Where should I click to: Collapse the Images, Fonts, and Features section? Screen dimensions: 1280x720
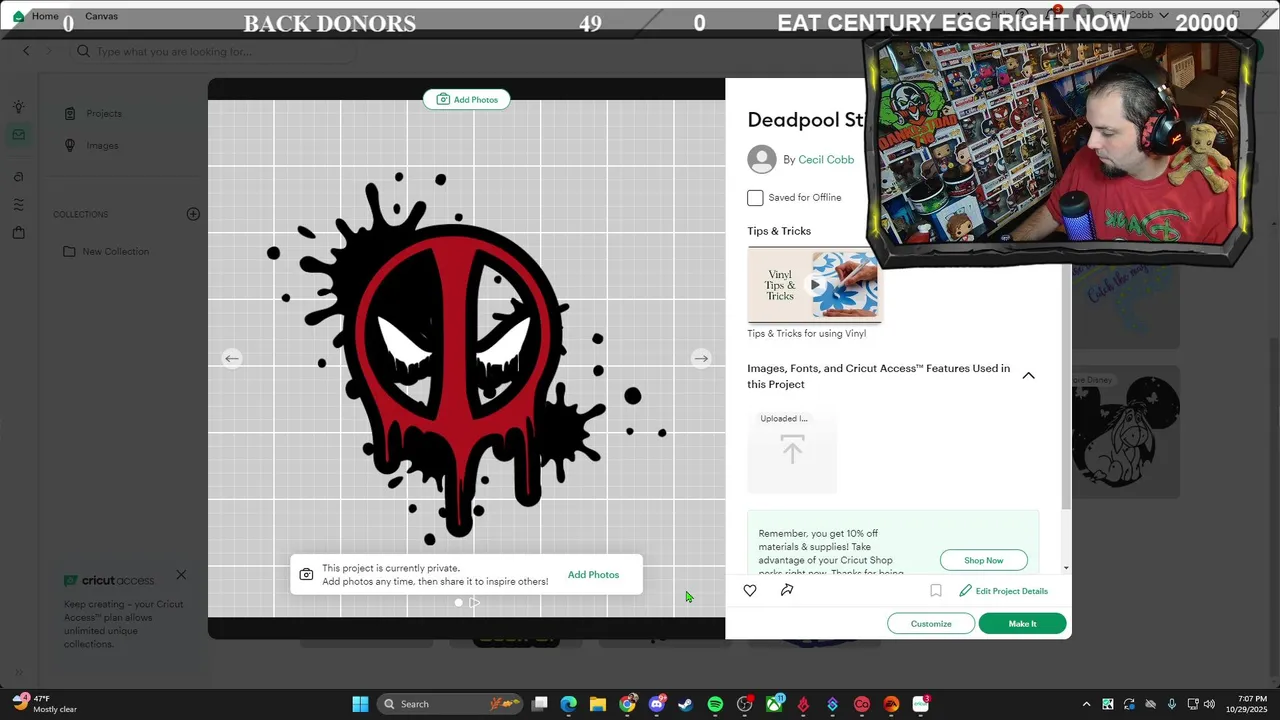1028,376
